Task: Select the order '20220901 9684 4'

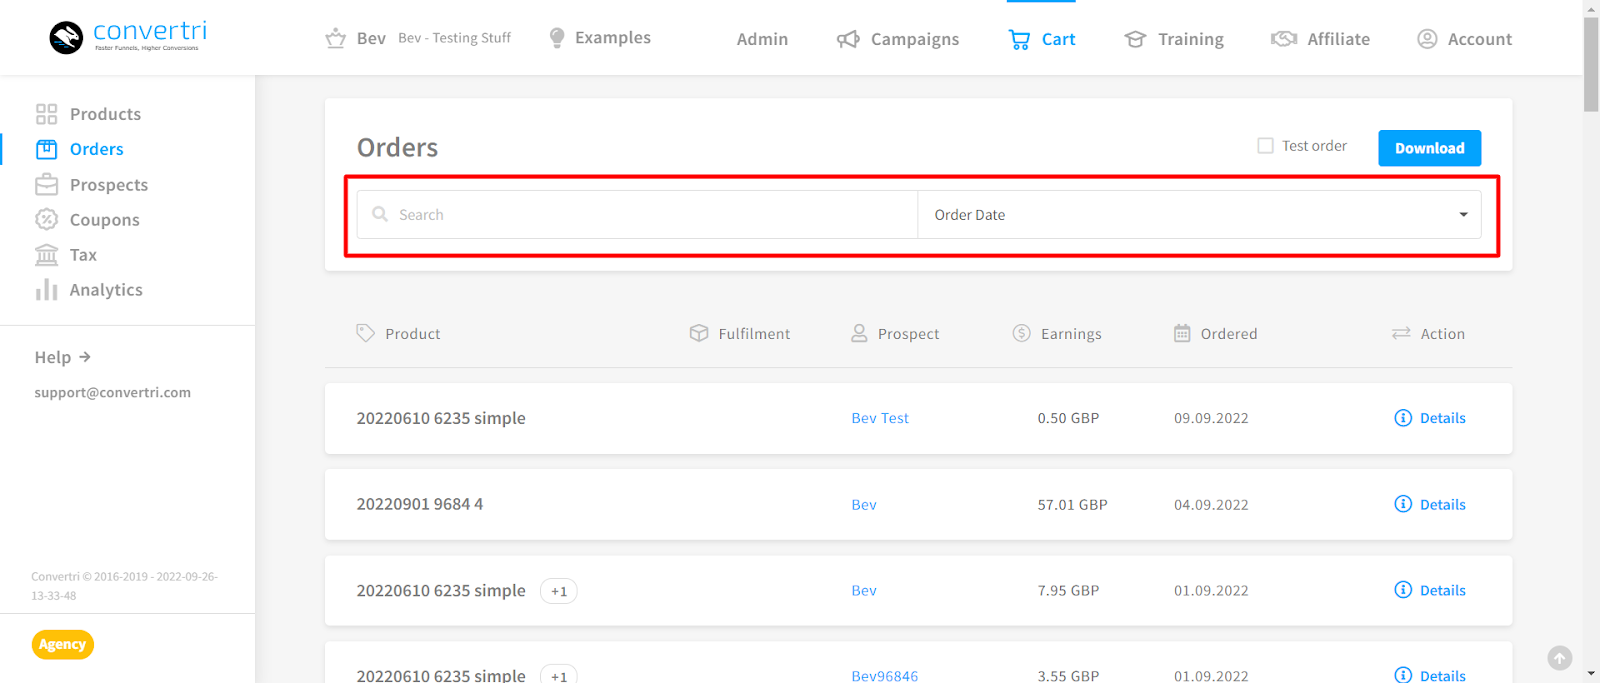Action: (420, 504)
